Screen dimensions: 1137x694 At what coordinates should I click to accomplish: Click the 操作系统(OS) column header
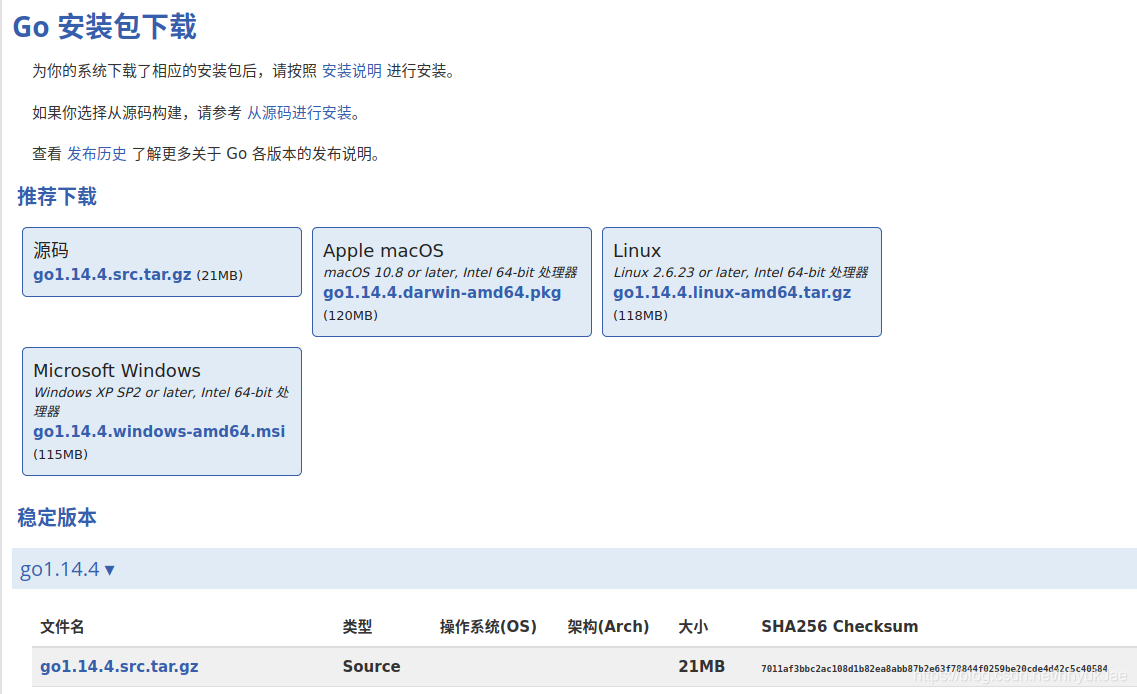click(x=488, y=627)
